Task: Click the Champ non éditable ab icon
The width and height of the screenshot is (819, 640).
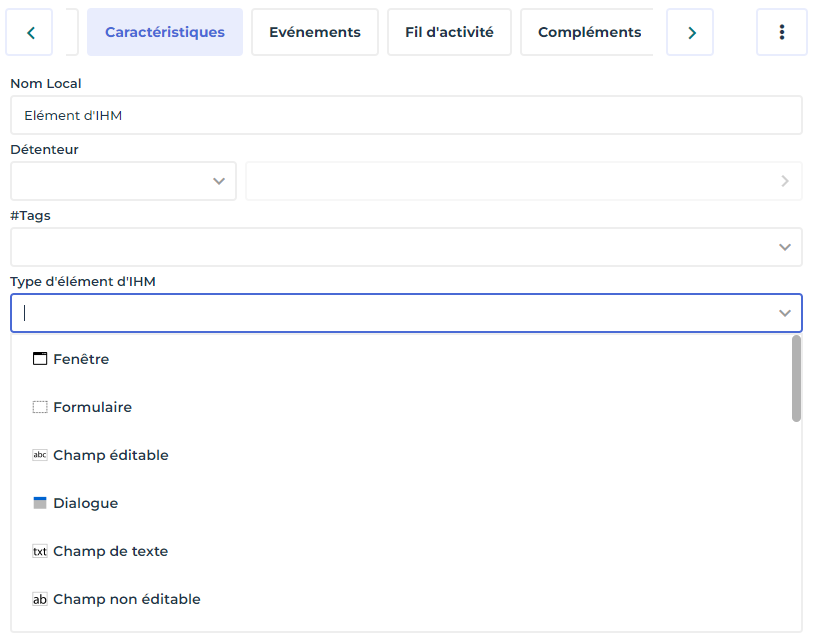Action: 40,599
